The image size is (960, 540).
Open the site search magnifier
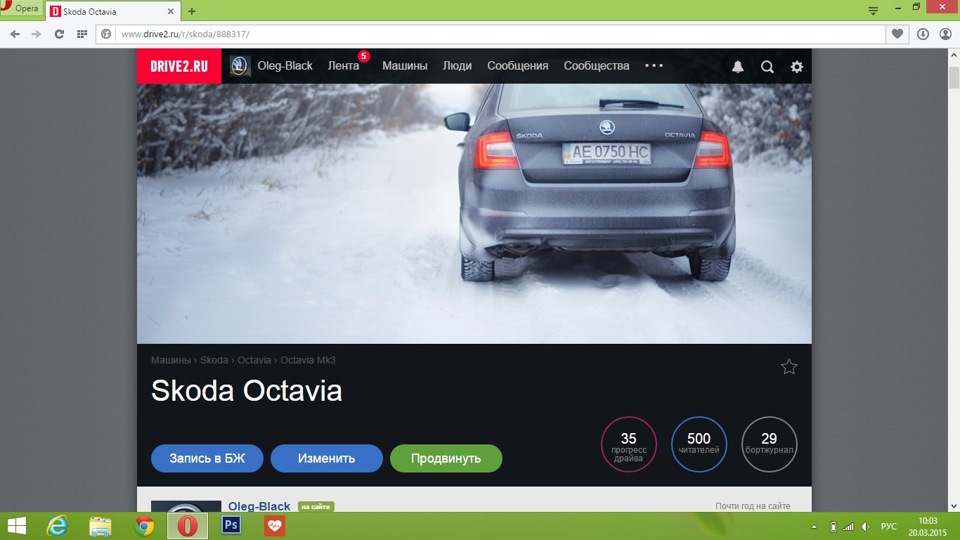click(x=767, y=67)
